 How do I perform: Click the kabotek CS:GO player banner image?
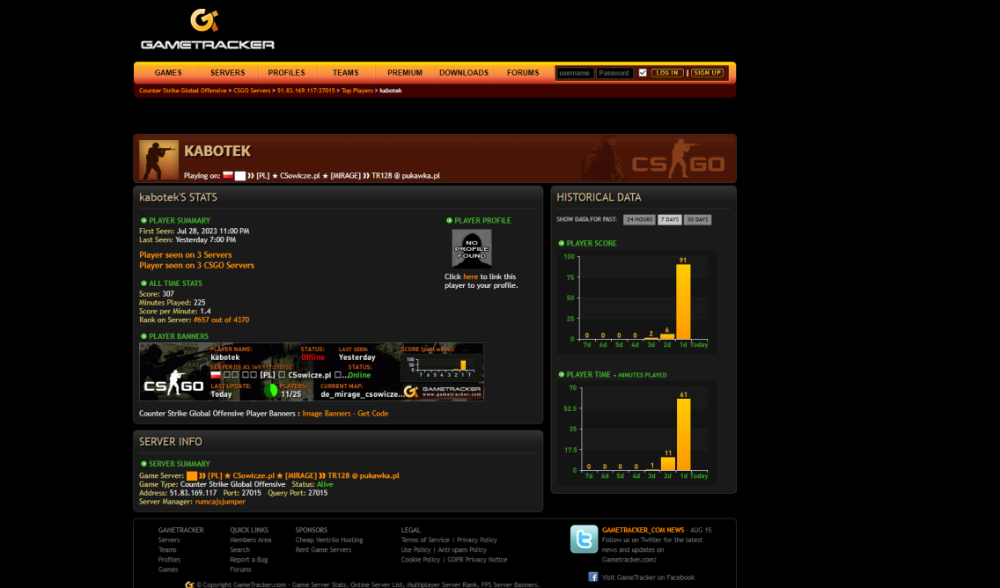(311, 372)
